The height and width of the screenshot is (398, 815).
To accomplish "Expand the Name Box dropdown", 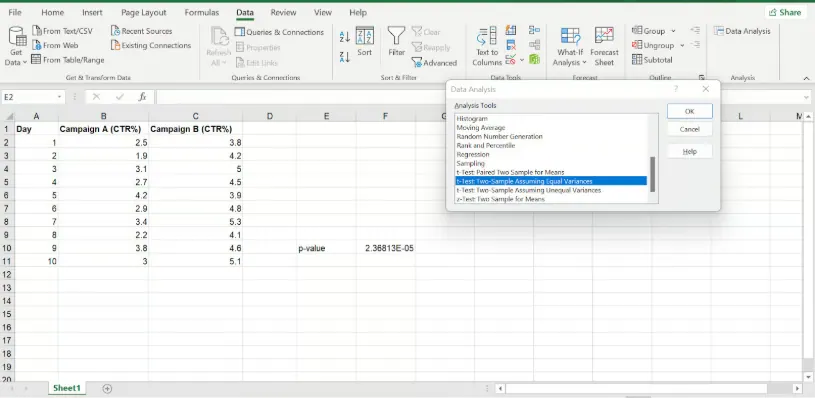I will (60, 97).
